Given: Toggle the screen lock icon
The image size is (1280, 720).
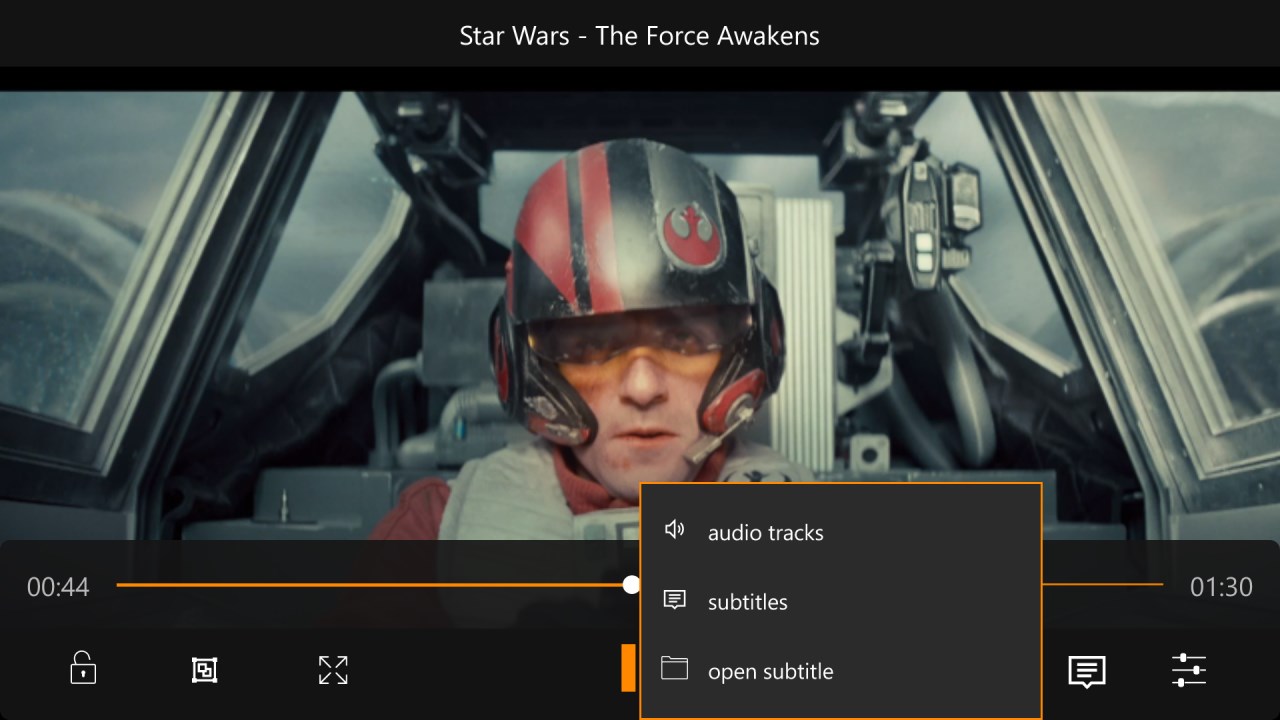Looking at the screenshot, I should tap(82, 670).
